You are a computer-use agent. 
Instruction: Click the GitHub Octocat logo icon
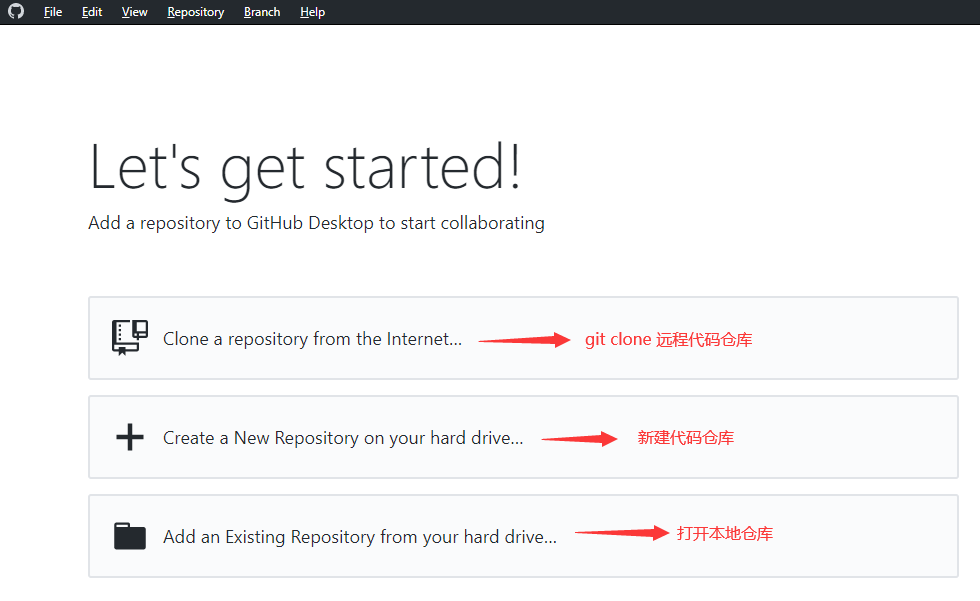[x=16, y=11]
